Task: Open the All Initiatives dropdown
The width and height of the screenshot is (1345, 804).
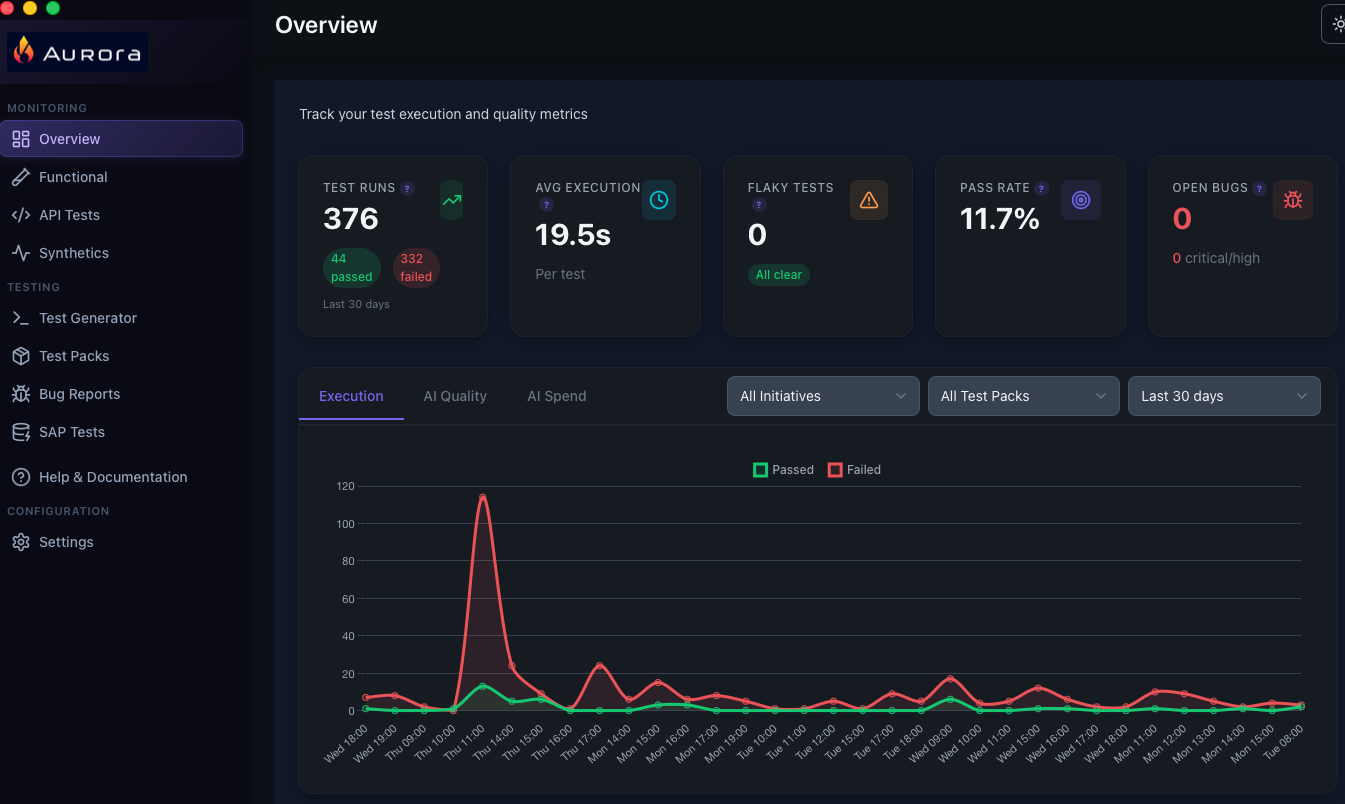Action: click(823, 396)
